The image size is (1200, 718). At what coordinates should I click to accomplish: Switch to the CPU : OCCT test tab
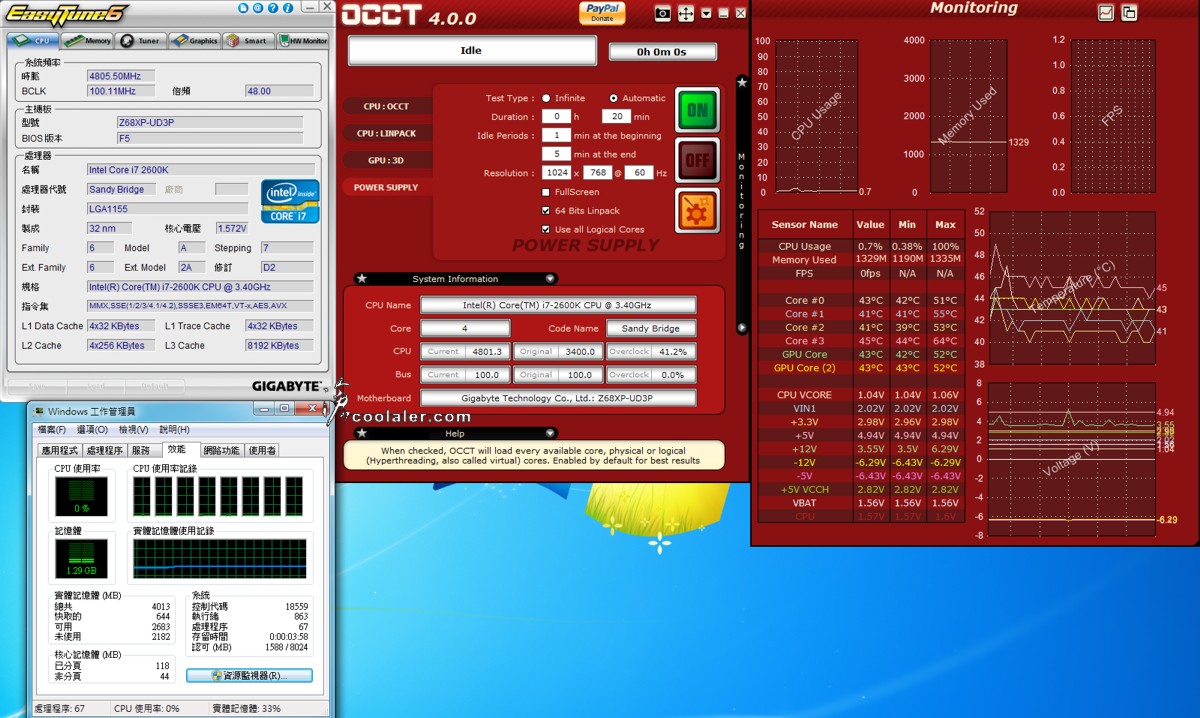click(x=387, y=106)
